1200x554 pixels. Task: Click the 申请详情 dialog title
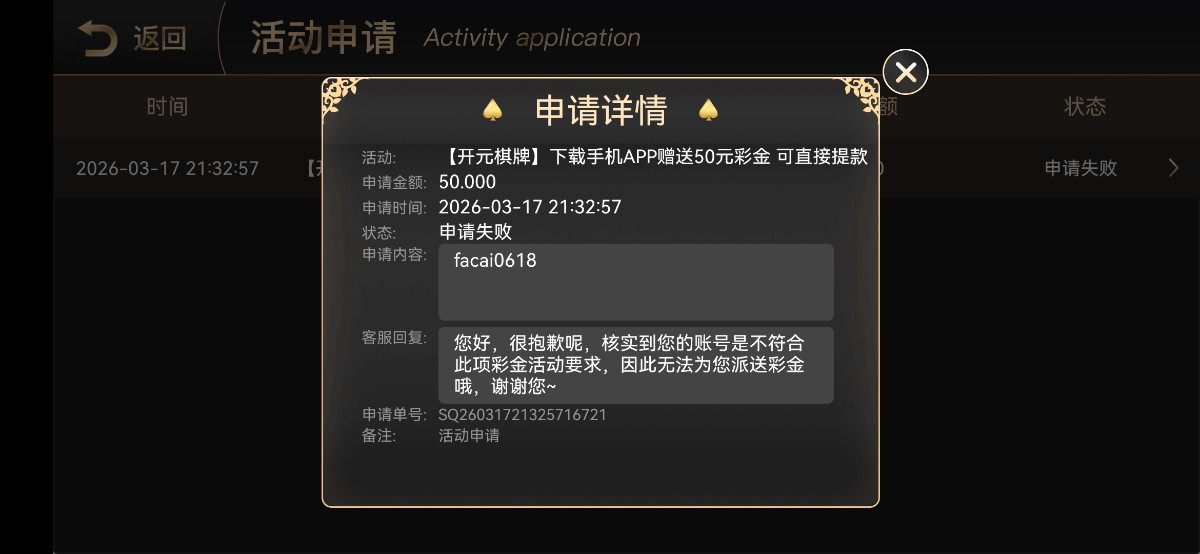pyautogui.click(x=601, y=110)
